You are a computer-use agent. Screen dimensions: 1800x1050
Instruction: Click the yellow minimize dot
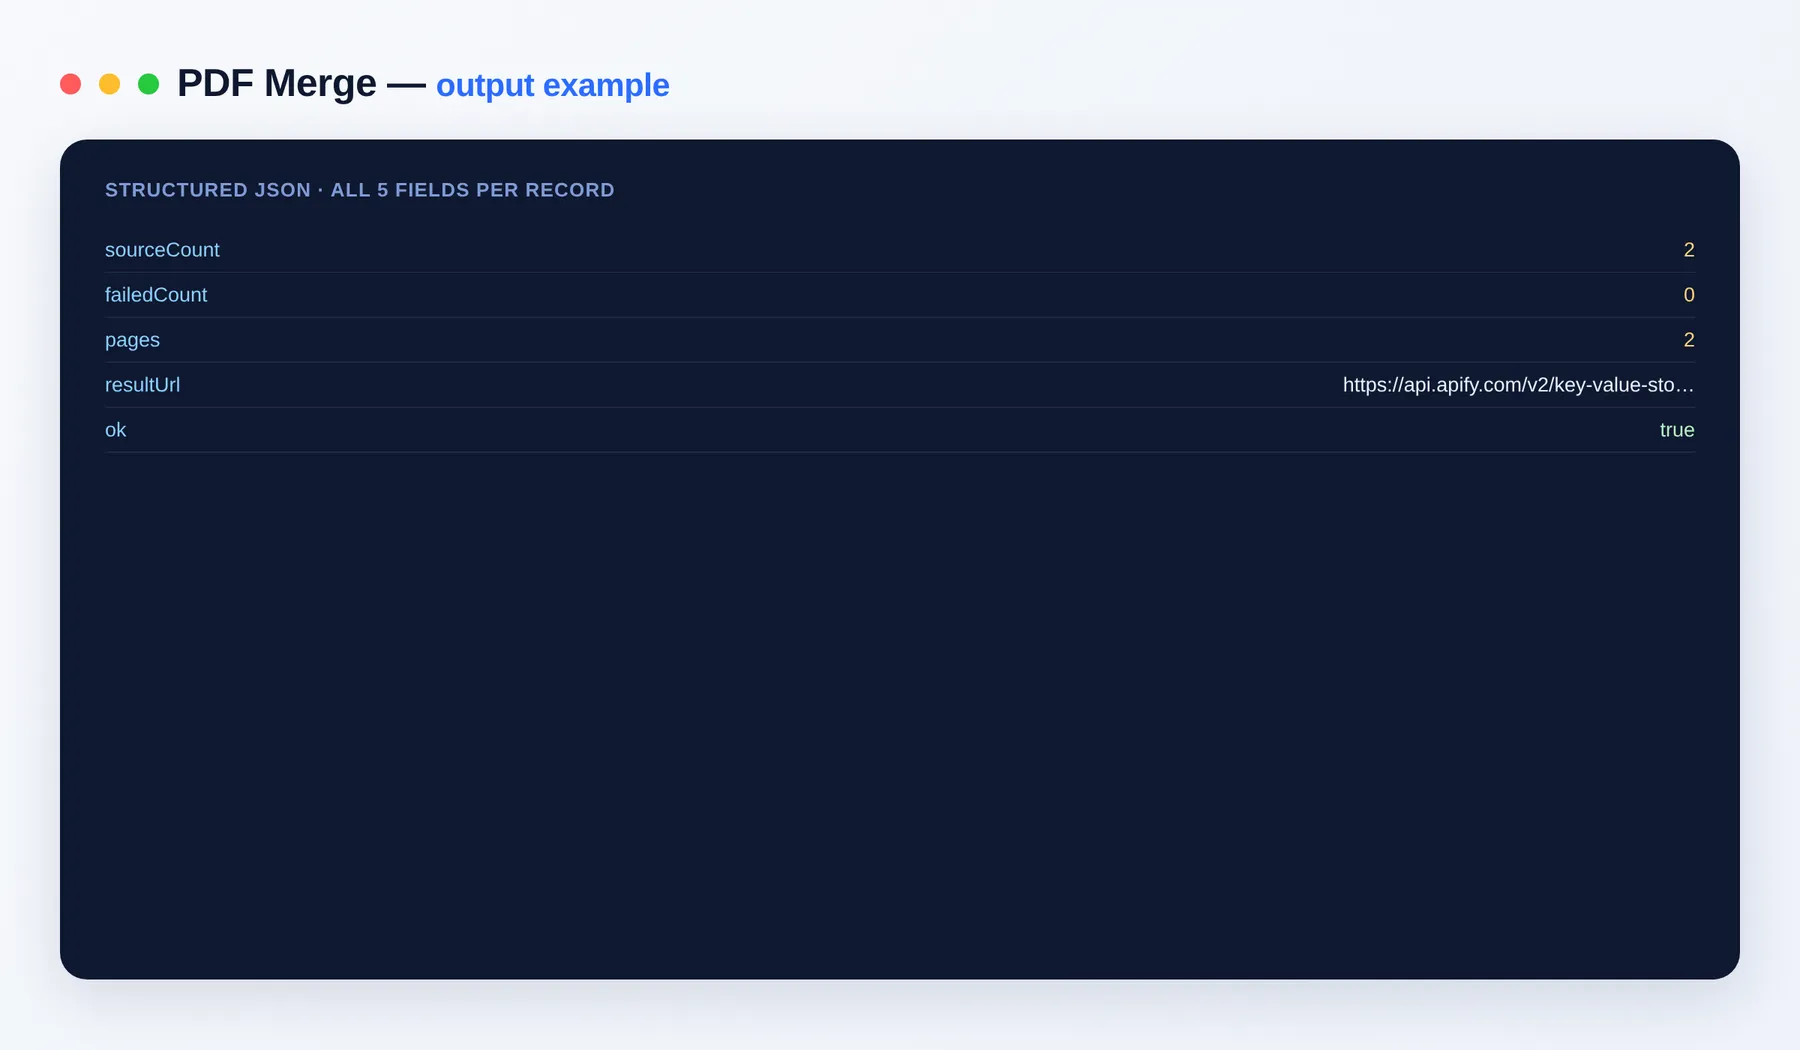[109, 84]
